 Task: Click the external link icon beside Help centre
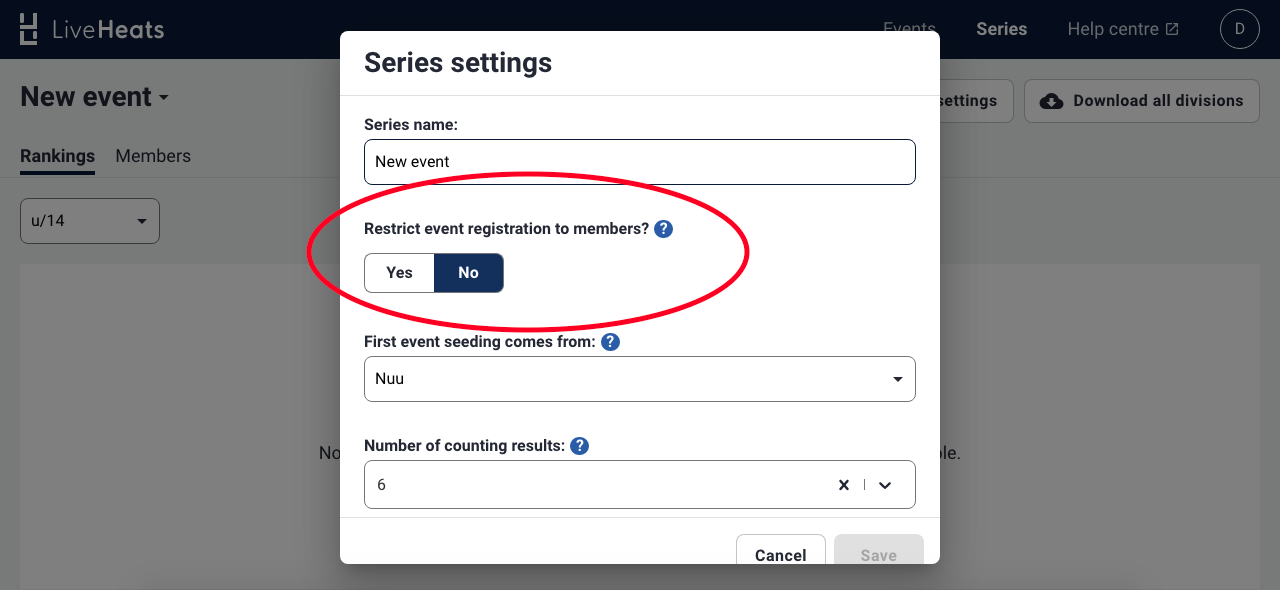1174,28
